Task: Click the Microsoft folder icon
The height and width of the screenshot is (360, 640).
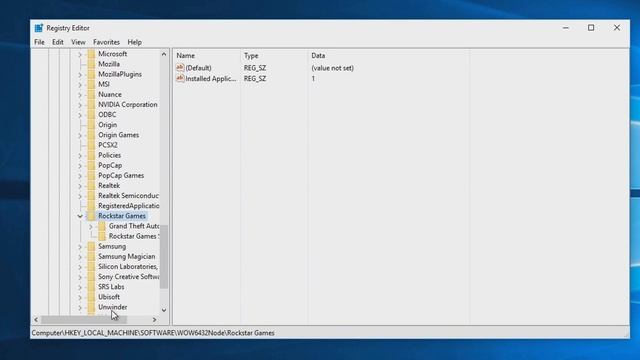Action: click(91, 54)
